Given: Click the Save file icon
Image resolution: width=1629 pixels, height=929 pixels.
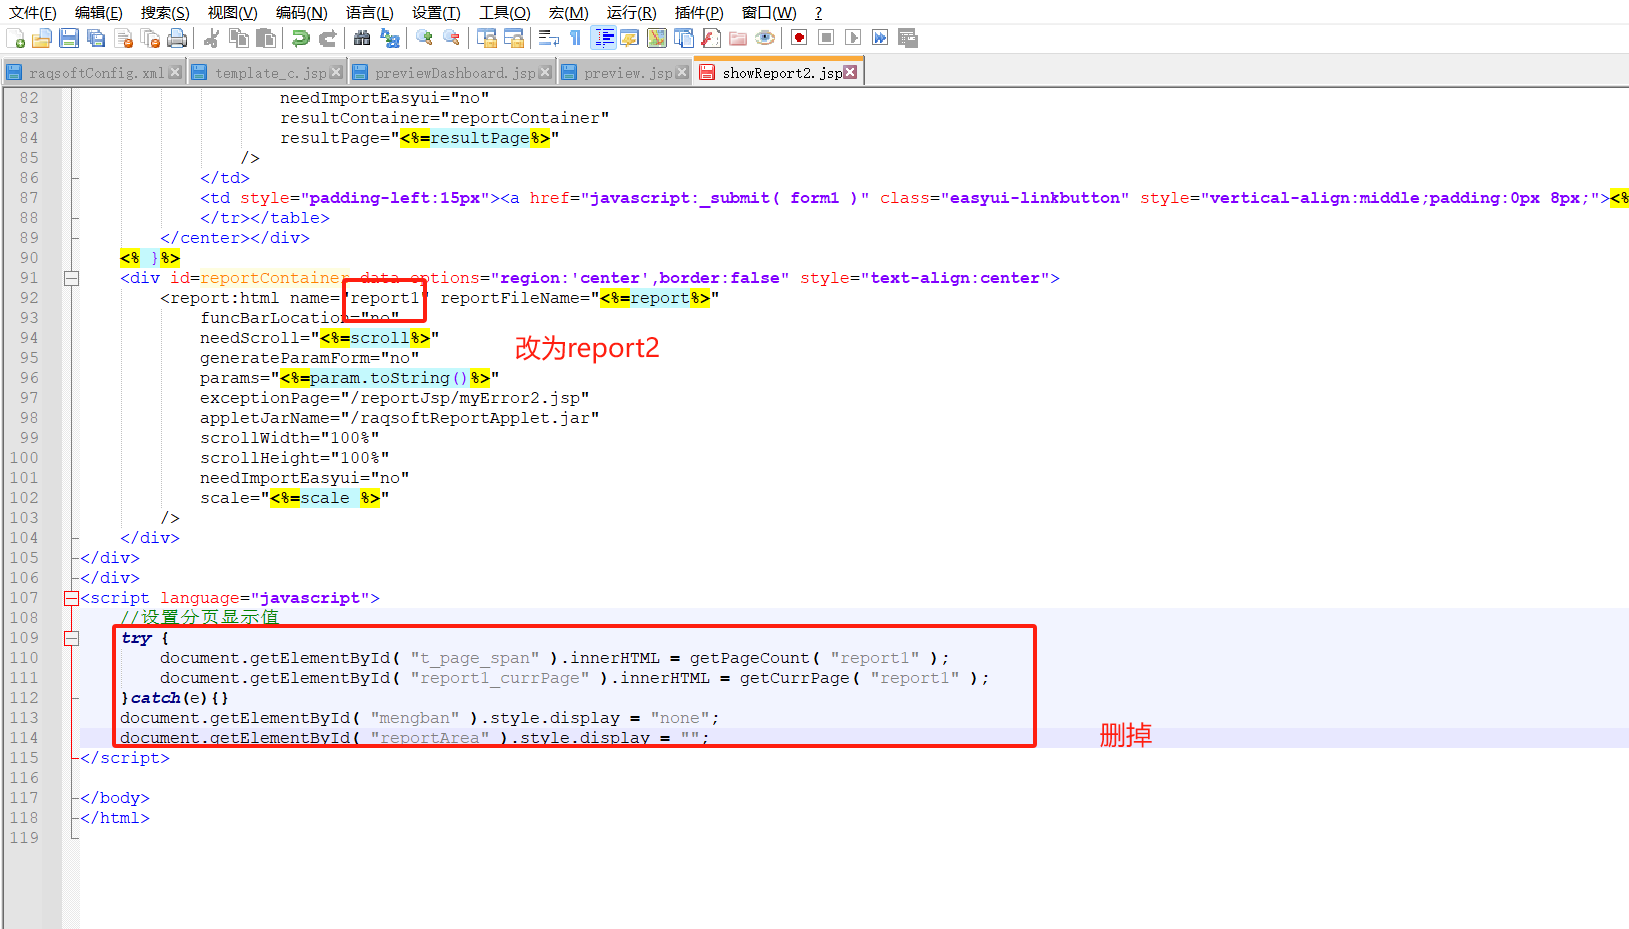Looking at the screenshot, I should coord(69,38).
